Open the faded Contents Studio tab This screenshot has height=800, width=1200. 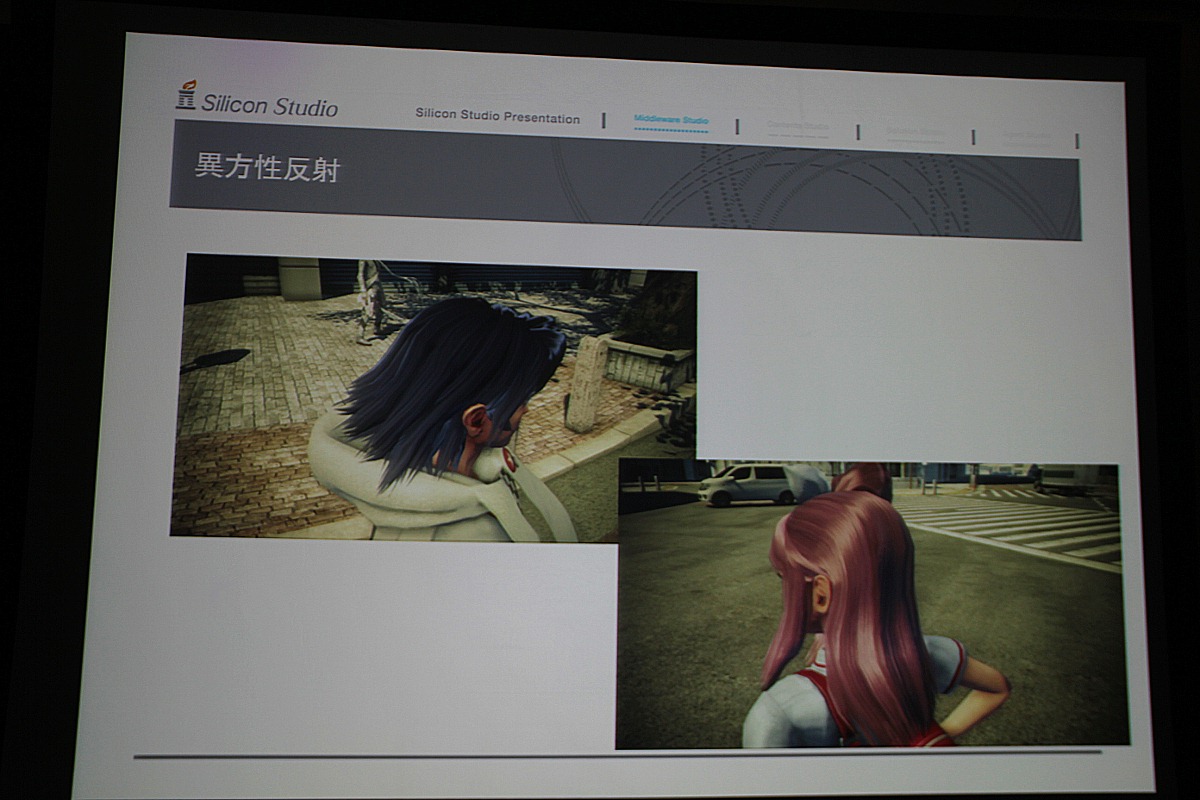pyautogui.click(x=797, y=126)
